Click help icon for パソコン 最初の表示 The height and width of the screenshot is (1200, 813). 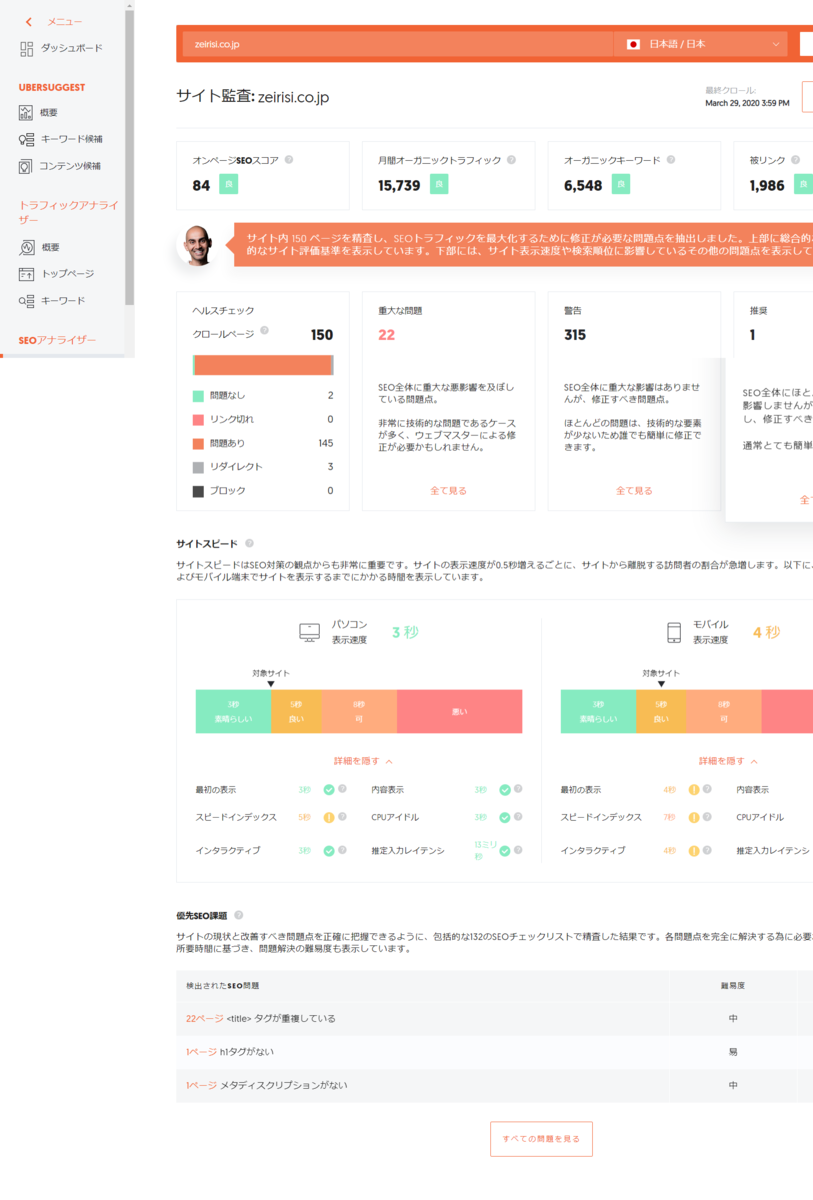(343, 790)
